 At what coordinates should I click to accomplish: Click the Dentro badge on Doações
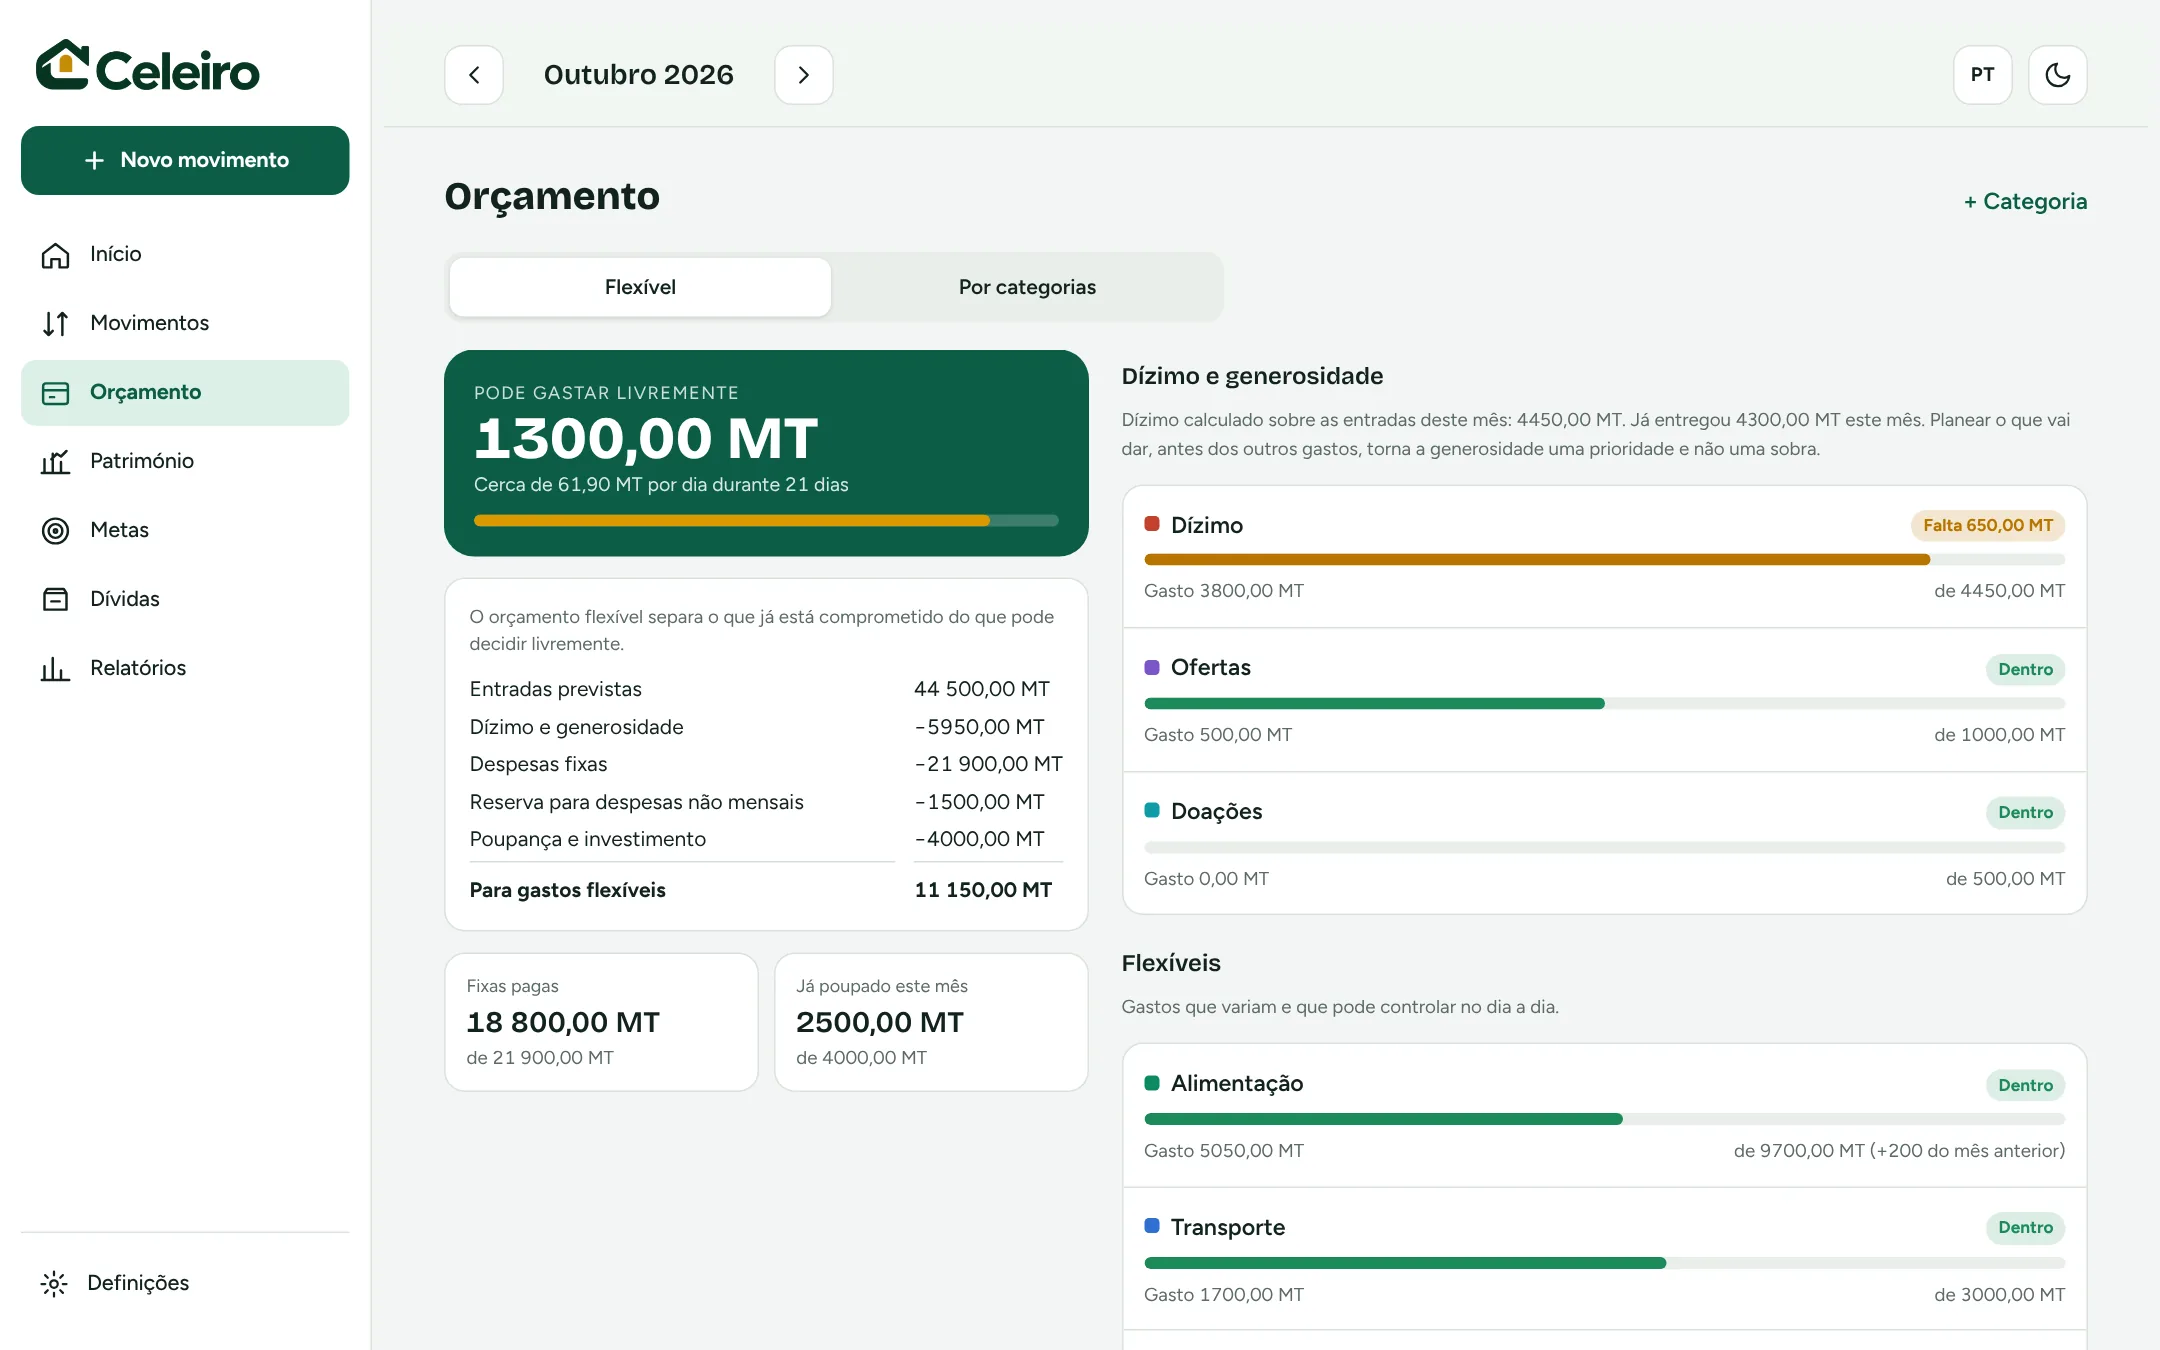coord(2025,813)
